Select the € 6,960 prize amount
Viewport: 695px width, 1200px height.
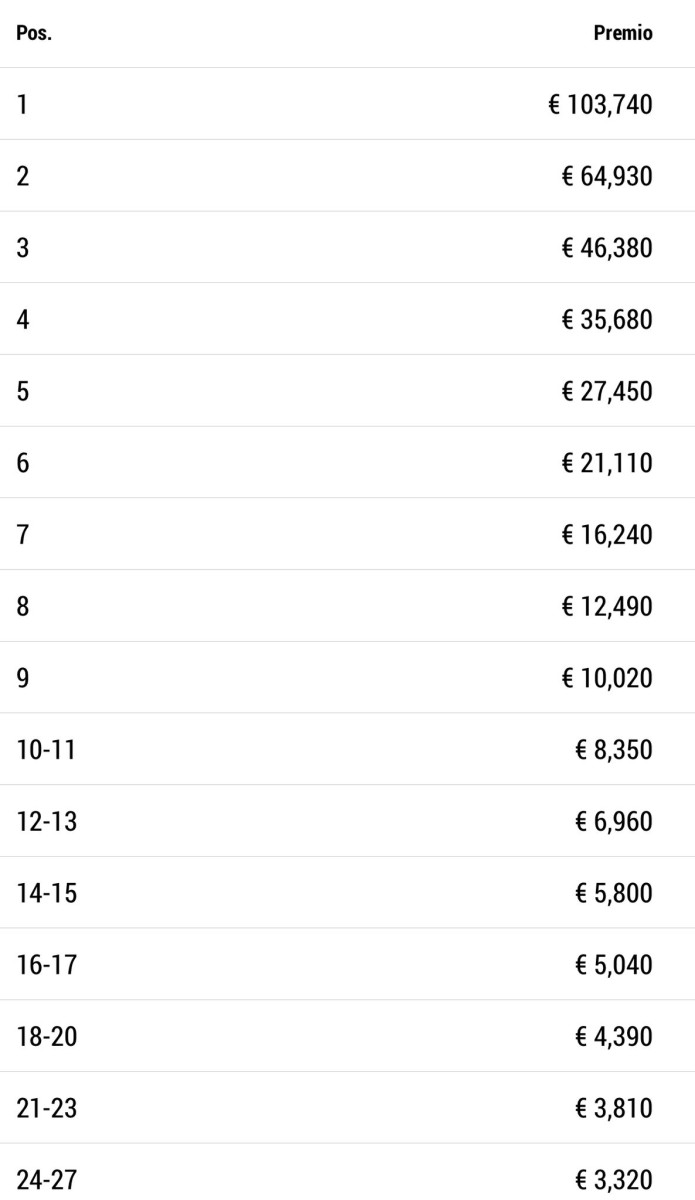[x=613, y=822]
